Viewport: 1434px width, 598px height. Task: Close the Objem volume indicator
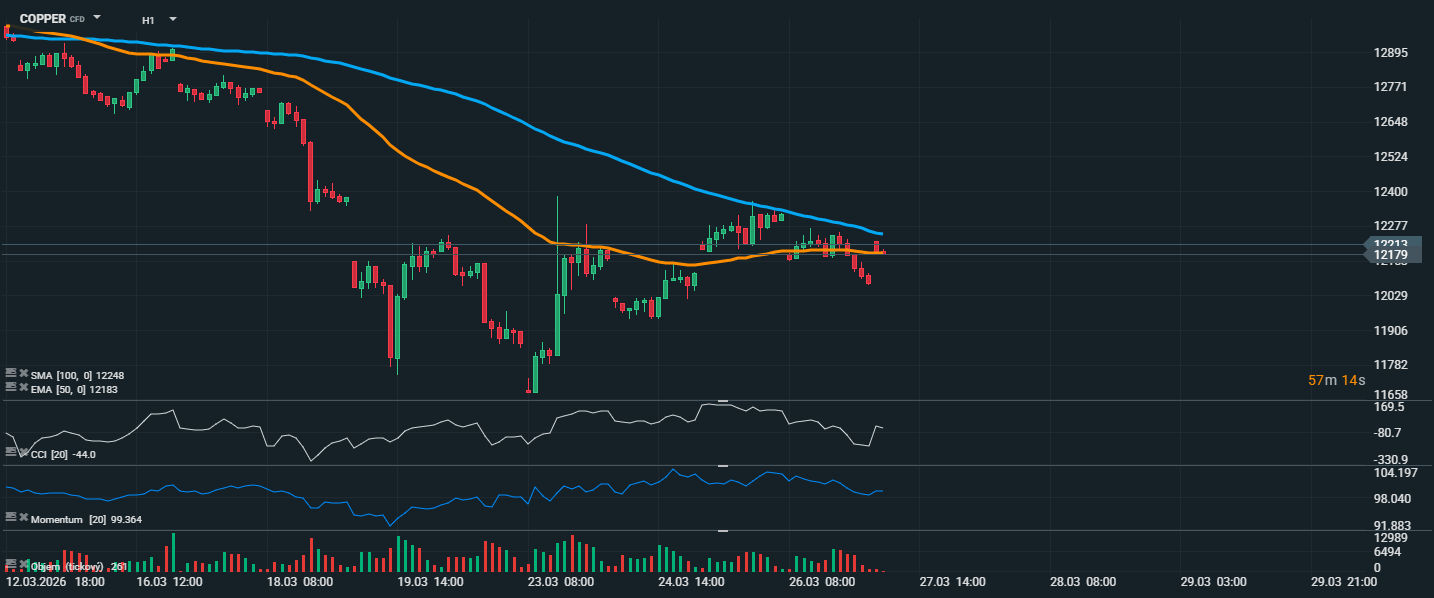[23, 565]
